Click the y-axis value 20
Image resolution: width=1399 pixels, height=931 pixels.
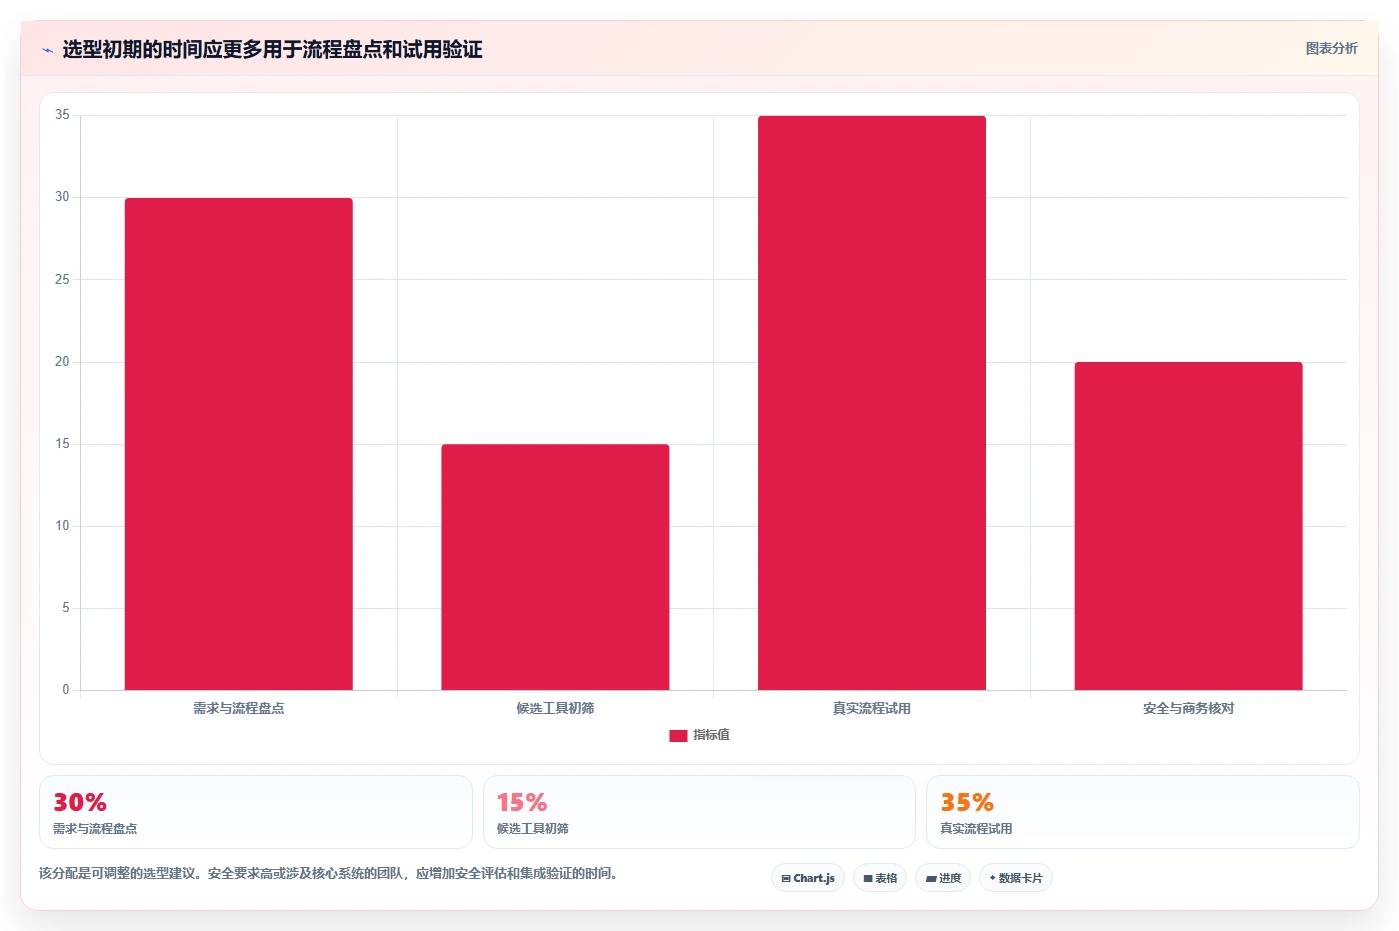tap(62, 362)
